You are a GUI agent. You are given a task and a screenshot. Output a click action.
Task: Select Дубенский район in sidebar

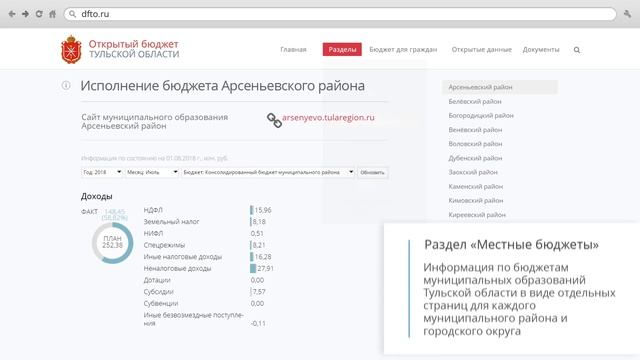475,158
